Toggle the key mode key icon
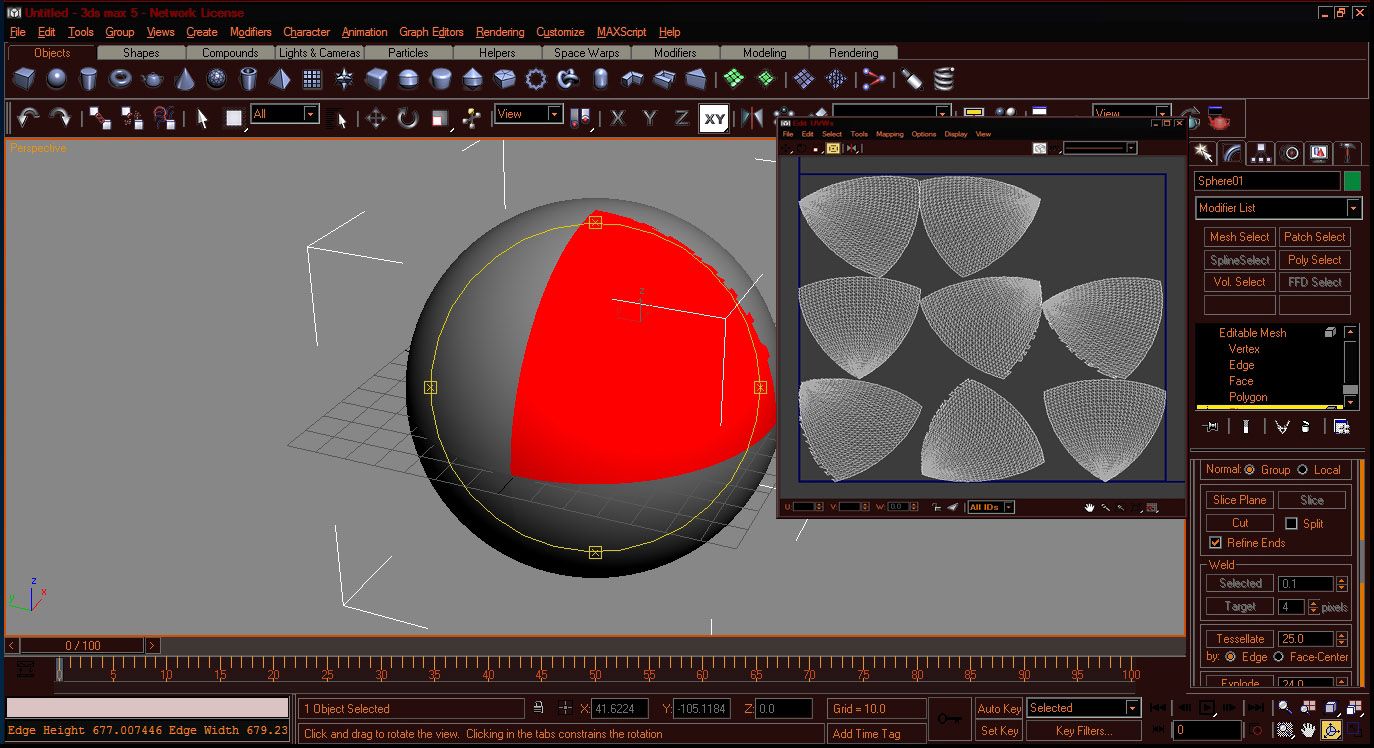This screenshot has width=1374, height=748. (949, 720)
